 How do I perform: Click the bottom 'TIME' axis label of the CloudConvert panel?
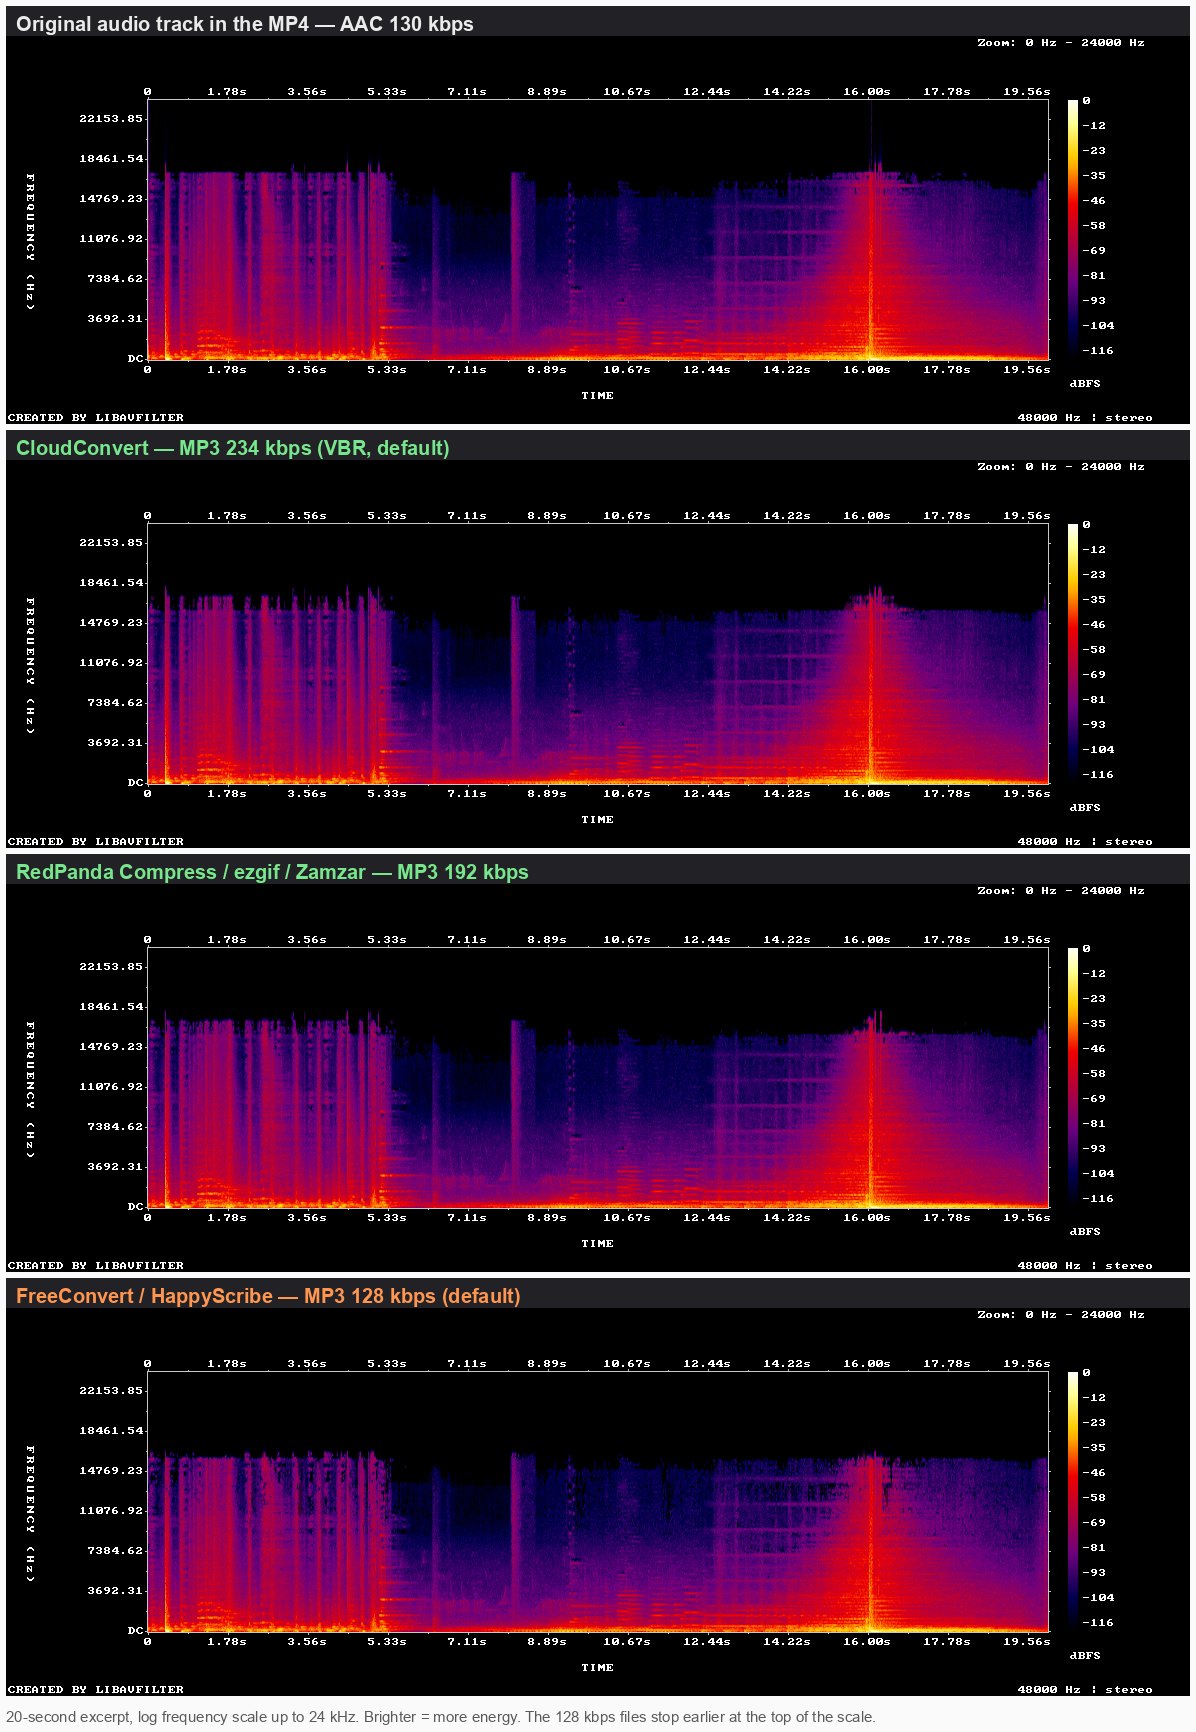[x=598, y=820]
